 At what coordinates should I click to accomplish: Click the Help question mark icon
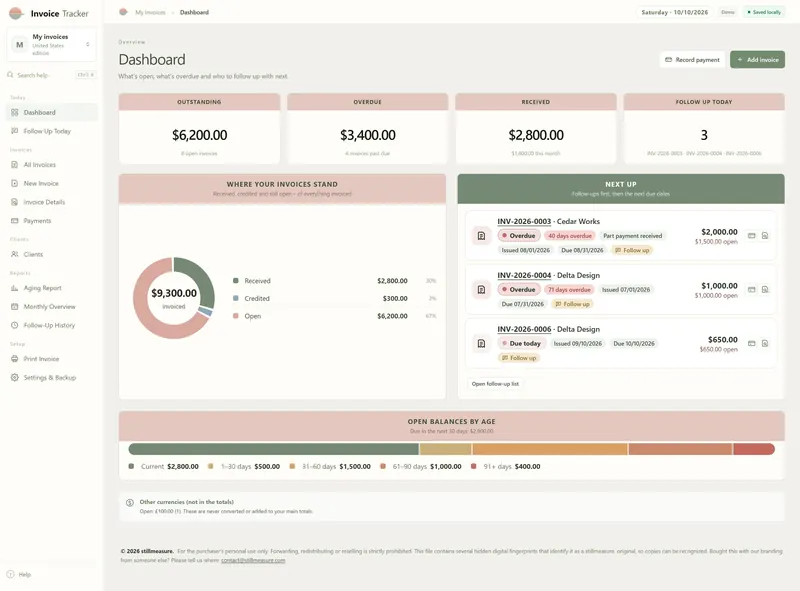[10, 574]
